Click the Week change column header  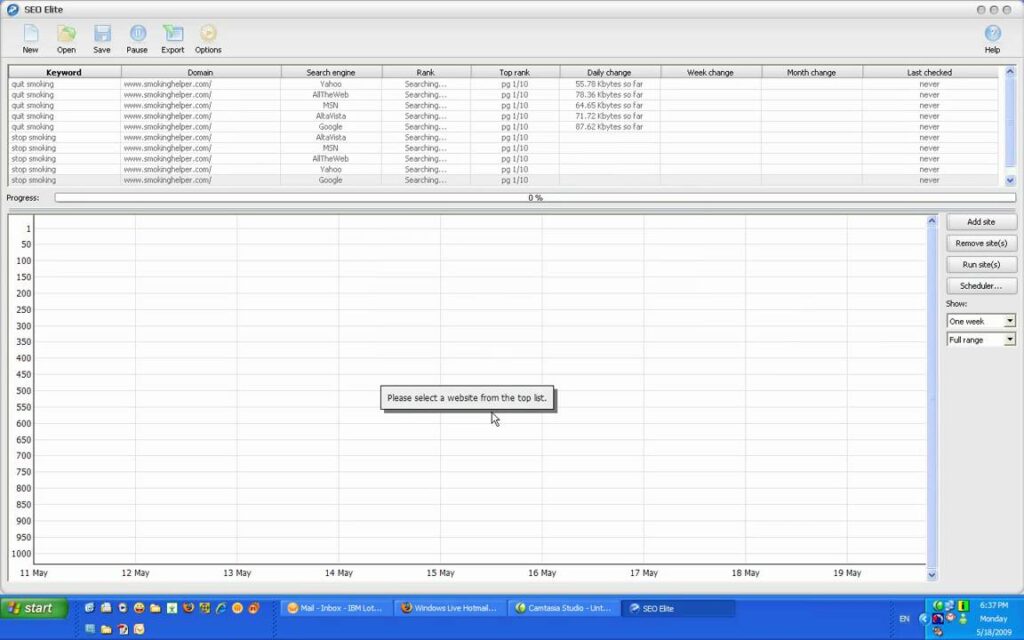711,72
